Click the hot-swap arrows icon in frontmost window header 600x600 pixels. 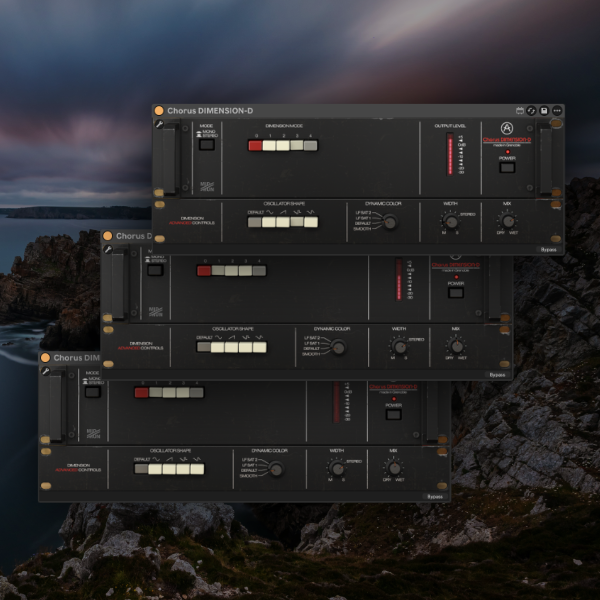click(531, 111)
